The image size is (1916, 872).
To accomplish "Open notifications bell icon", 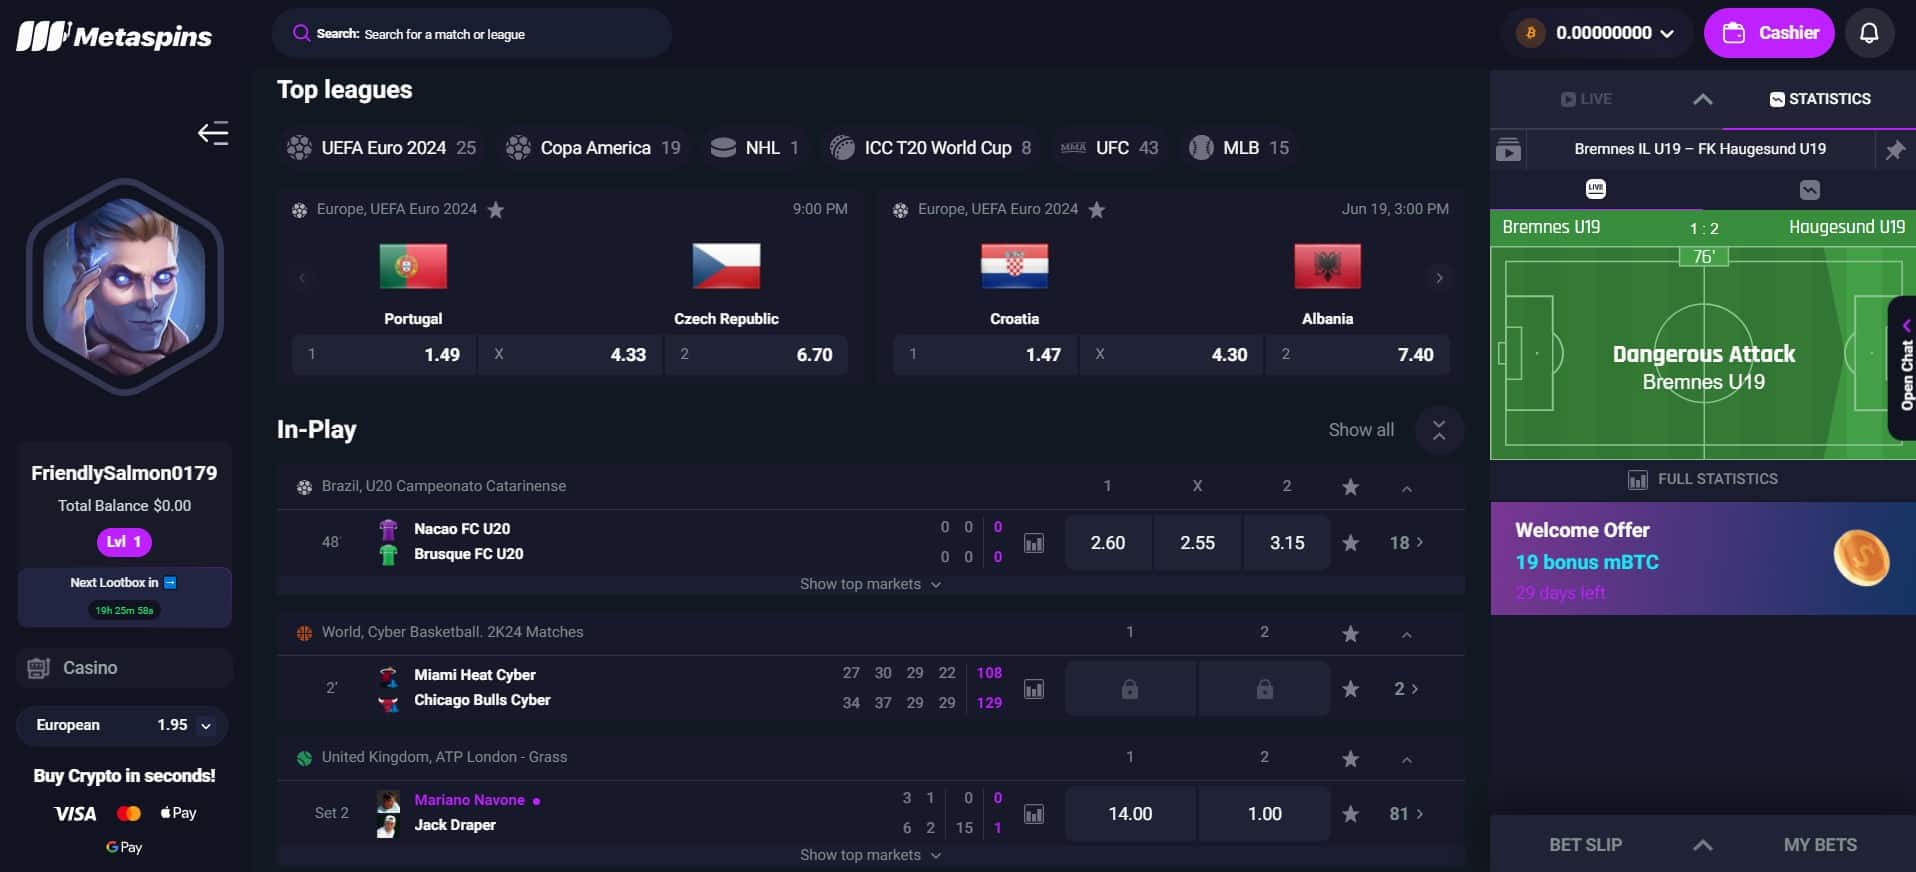I will coord(1868,33).
